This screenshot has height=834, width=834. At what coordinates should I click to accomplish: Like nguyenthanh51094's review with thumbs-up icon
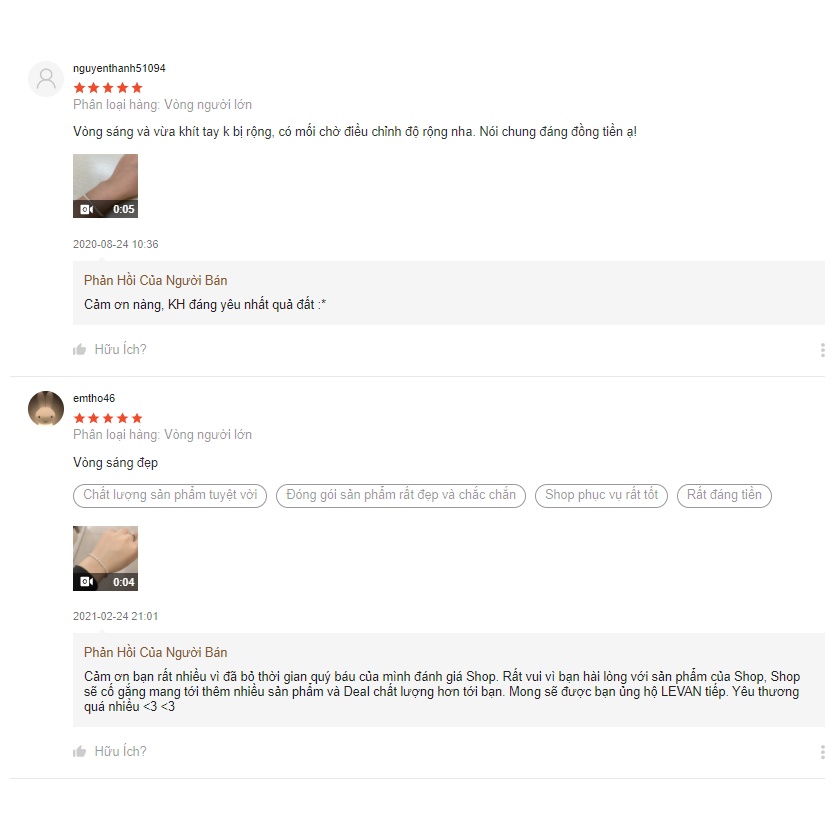pyautogui.click(x=80, y=350)
